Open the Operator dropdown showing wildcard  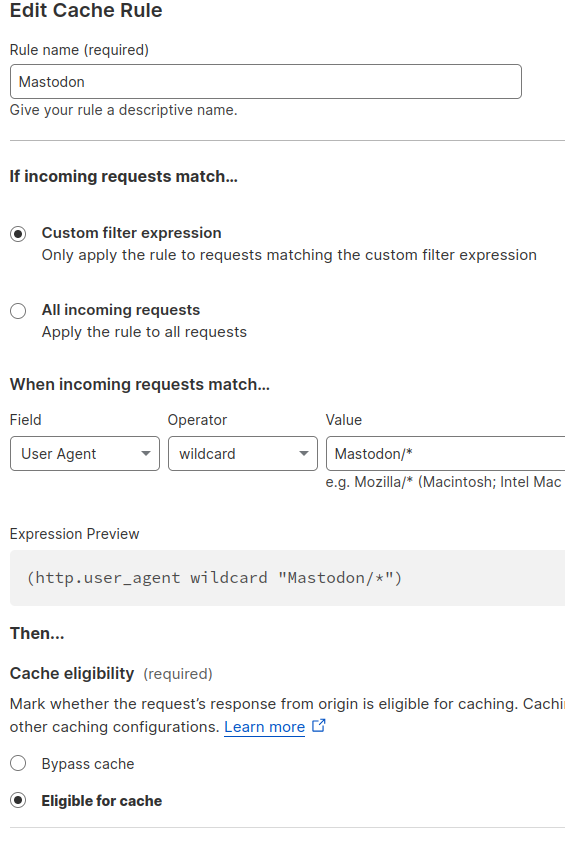tap(243, 454)
